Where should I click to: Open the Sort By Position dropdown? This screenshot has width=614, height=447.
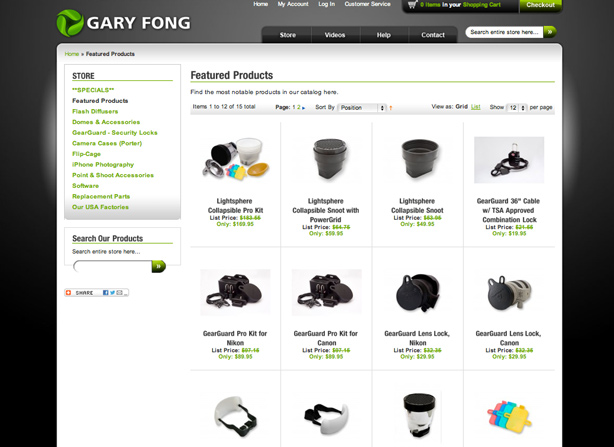(362, 108)
